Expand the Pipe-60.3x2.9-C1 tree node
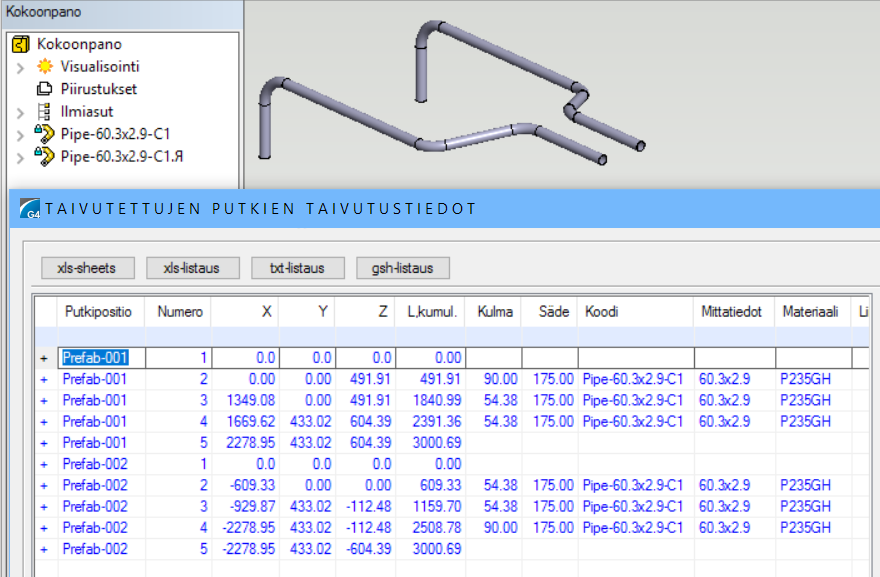The height and width of the screenshot is (577, 880). click(20, 133)
